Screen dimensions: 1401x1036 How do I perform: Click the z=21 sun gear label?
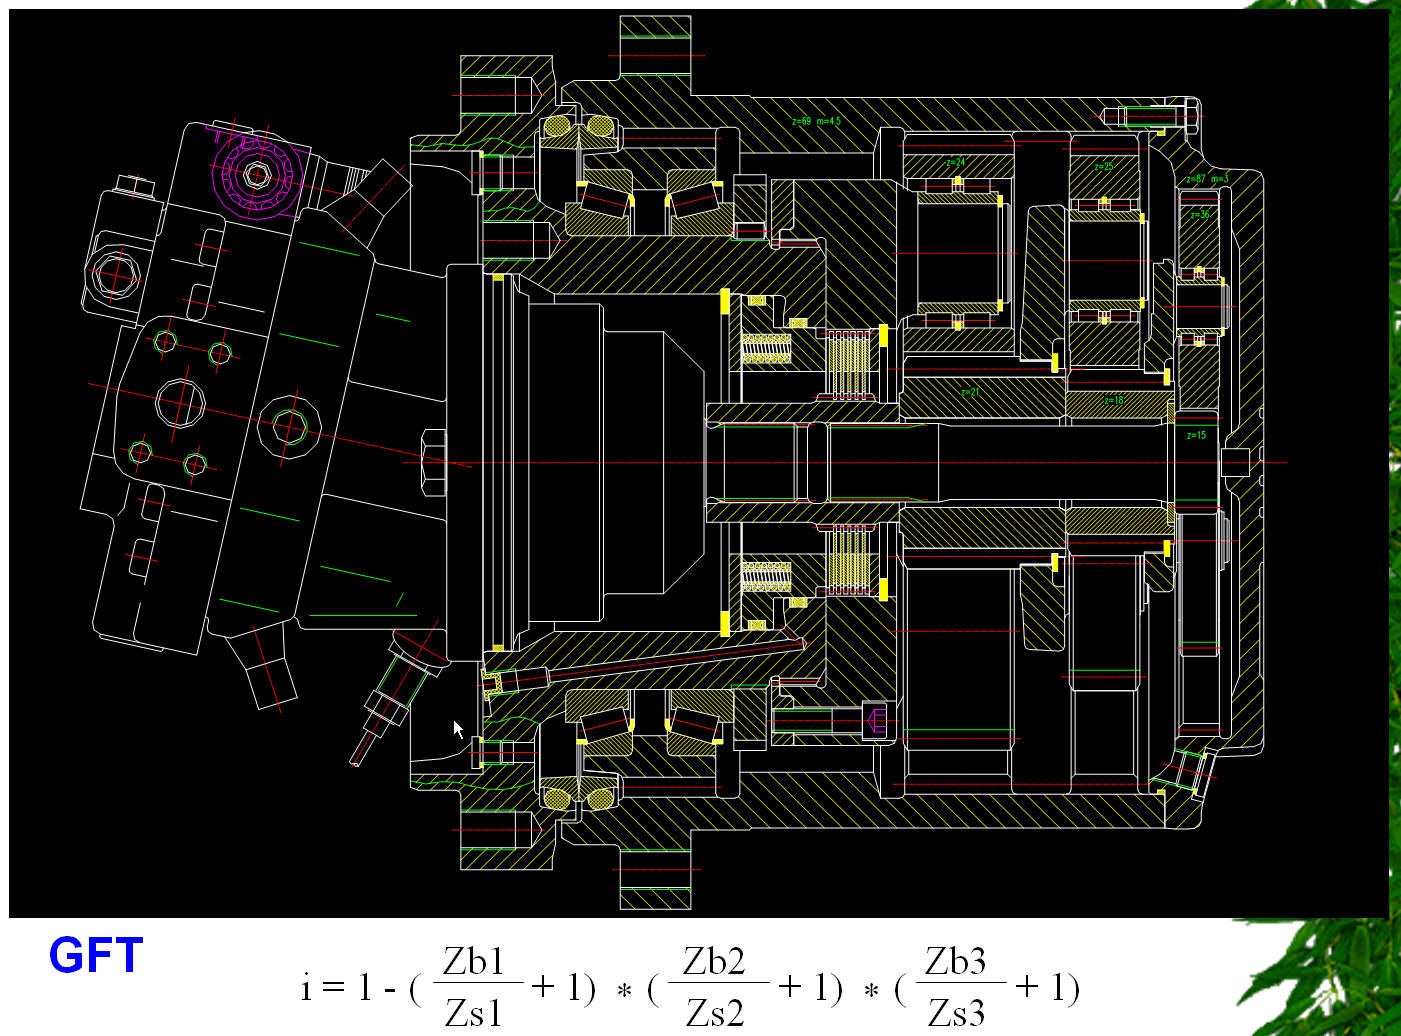pyautogui.click(x=969, y=392)
